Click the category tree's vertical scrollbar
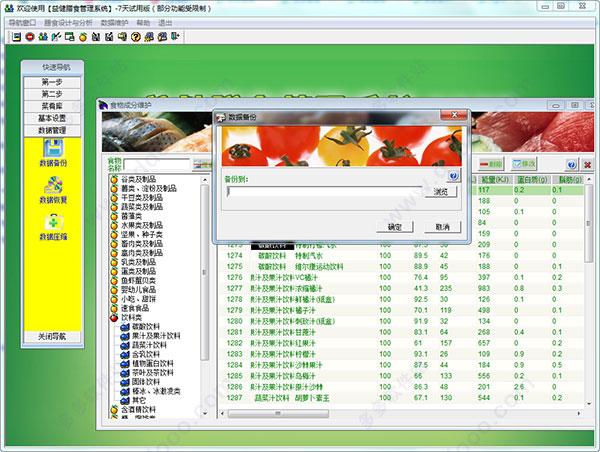600x452 pixels. tap(205, 296)
